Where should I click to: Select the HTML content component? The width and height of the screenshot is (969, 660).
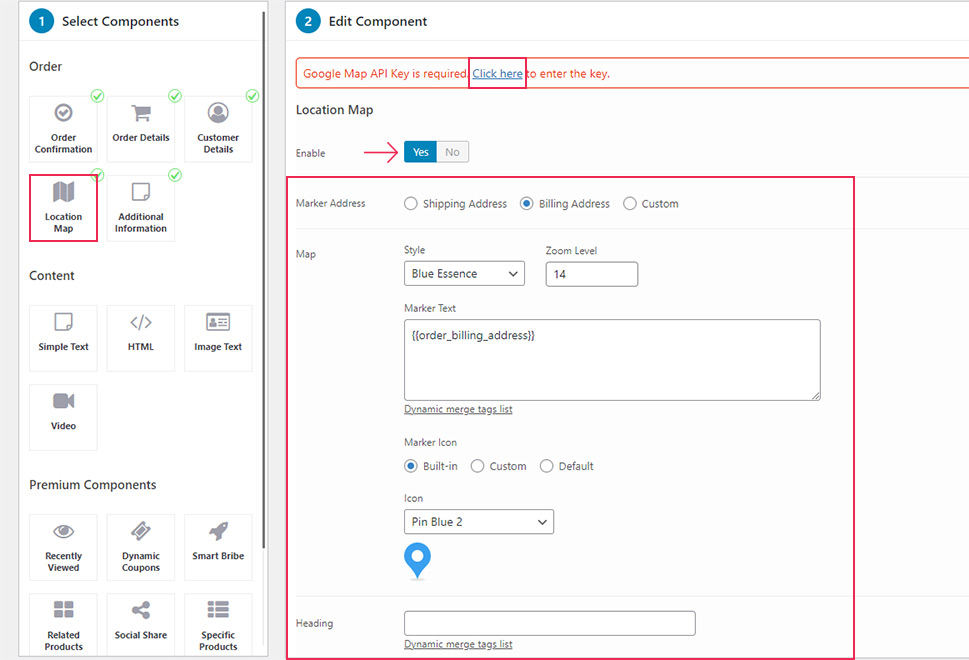tap(141, 338)
